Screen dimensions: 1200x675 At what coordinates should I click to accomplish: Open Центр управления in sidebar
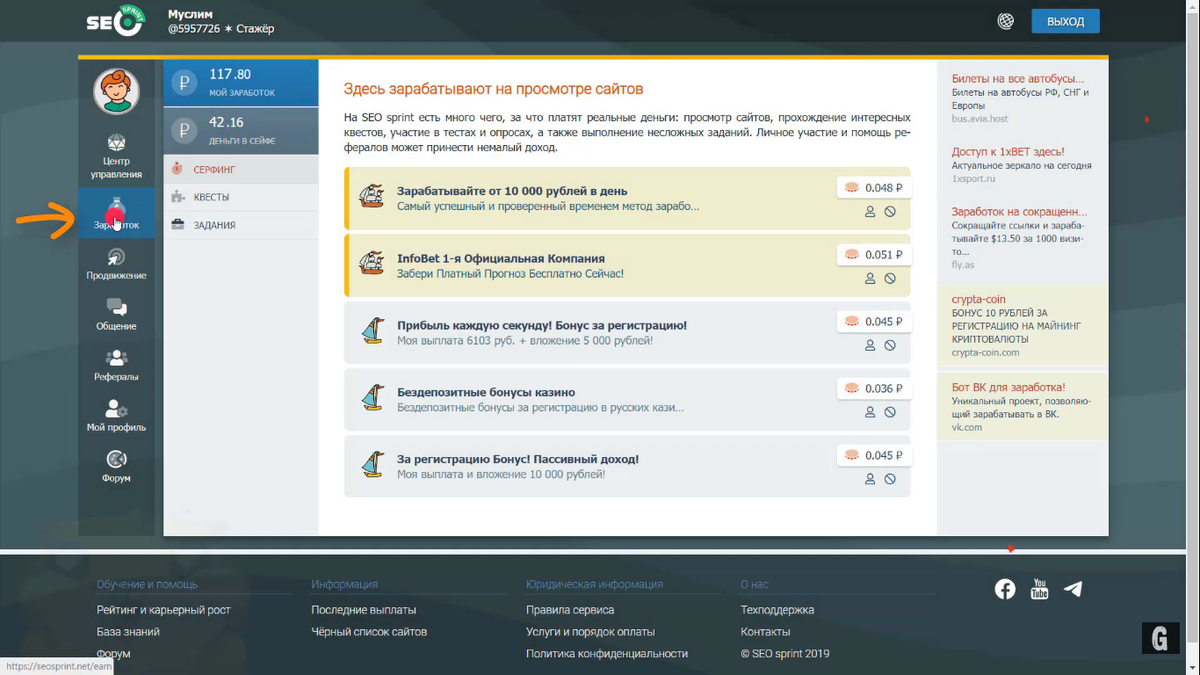[x=116, y=156]
